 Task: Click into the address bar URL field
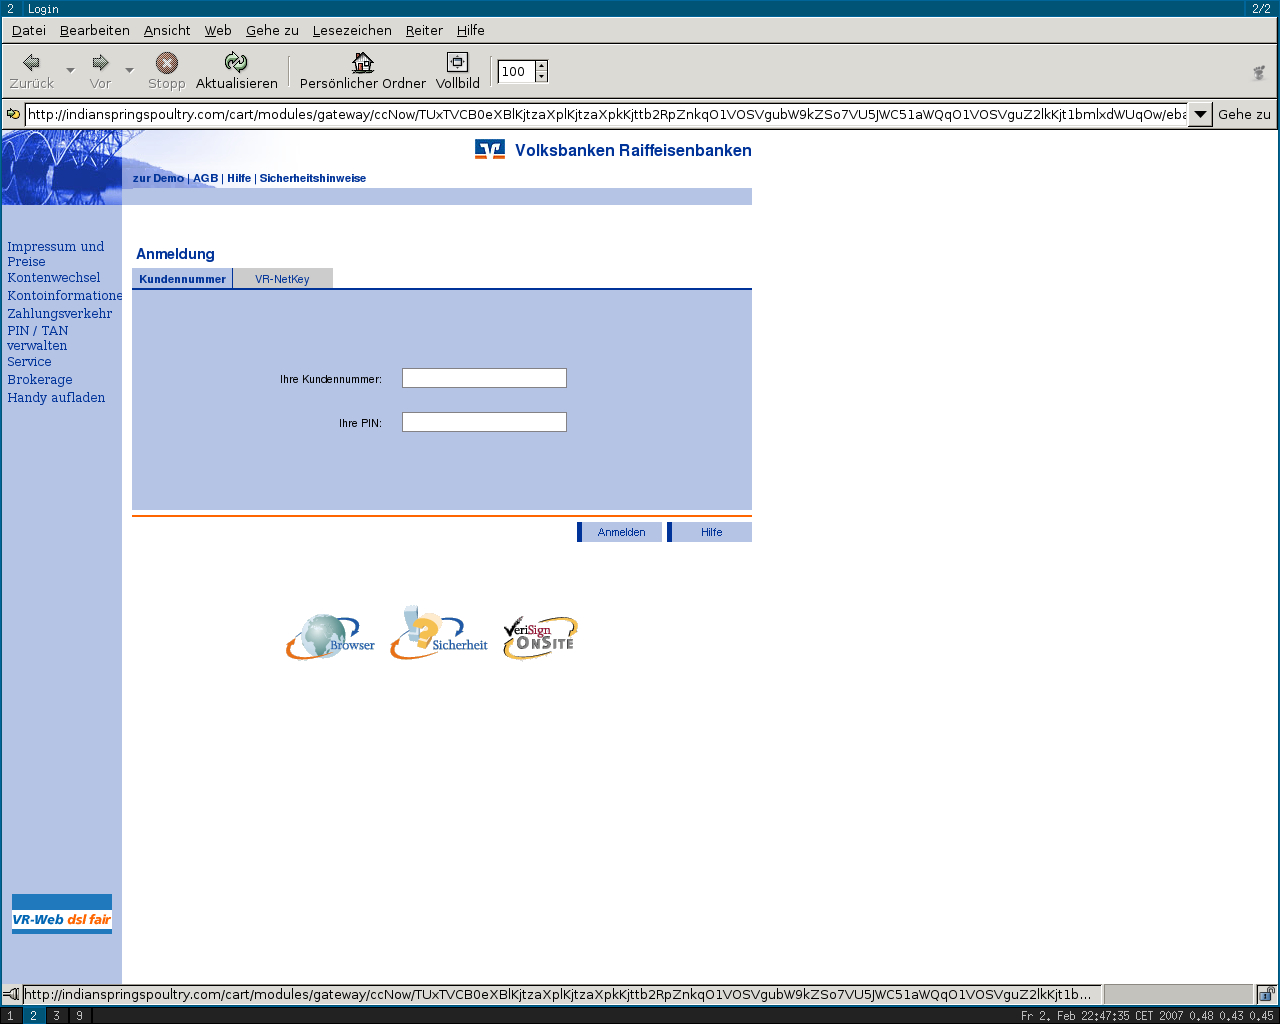pyautogui.click(x=606, y=114)
